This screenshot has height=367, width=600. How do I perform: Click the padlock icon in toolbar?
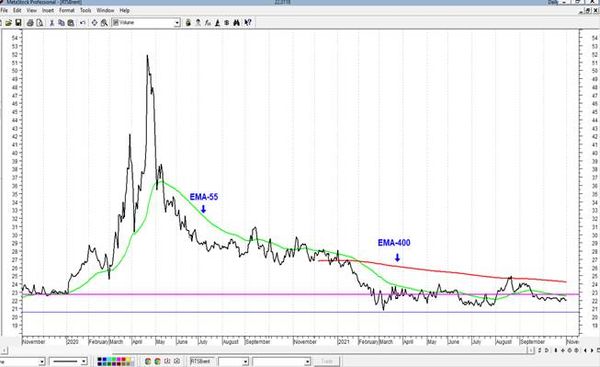click(x=188, y=23)
